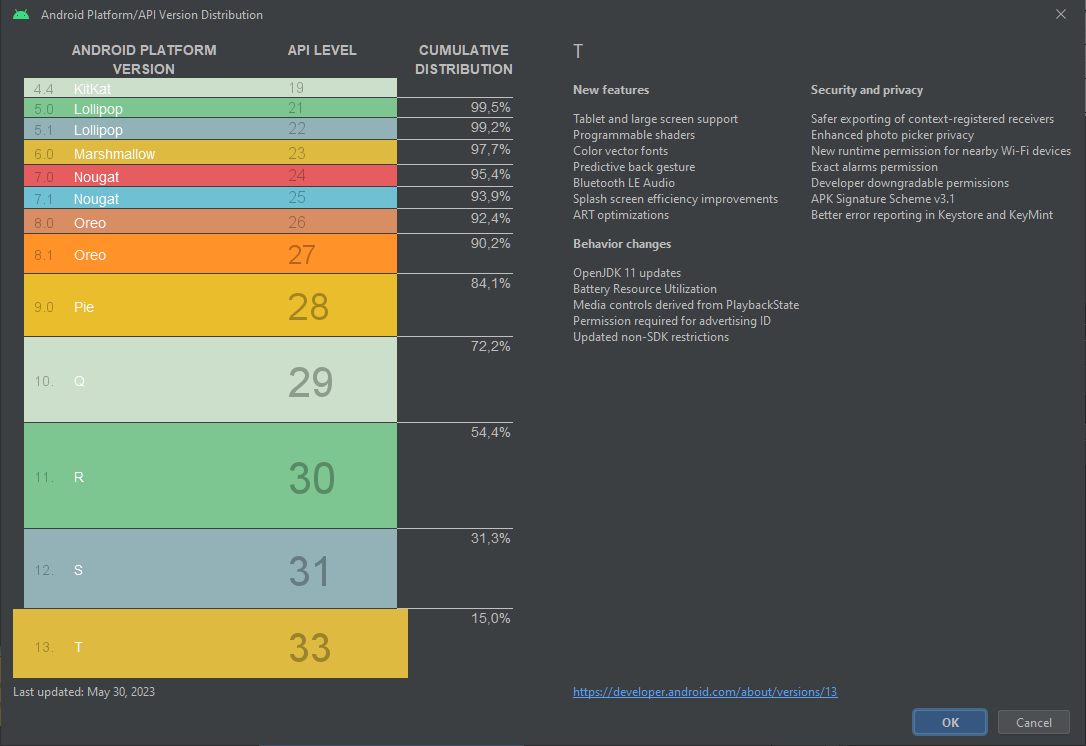Click the Android 12 S API 31 block
The width and height of the screenshot is (1086, 746).
click(210, 569)
